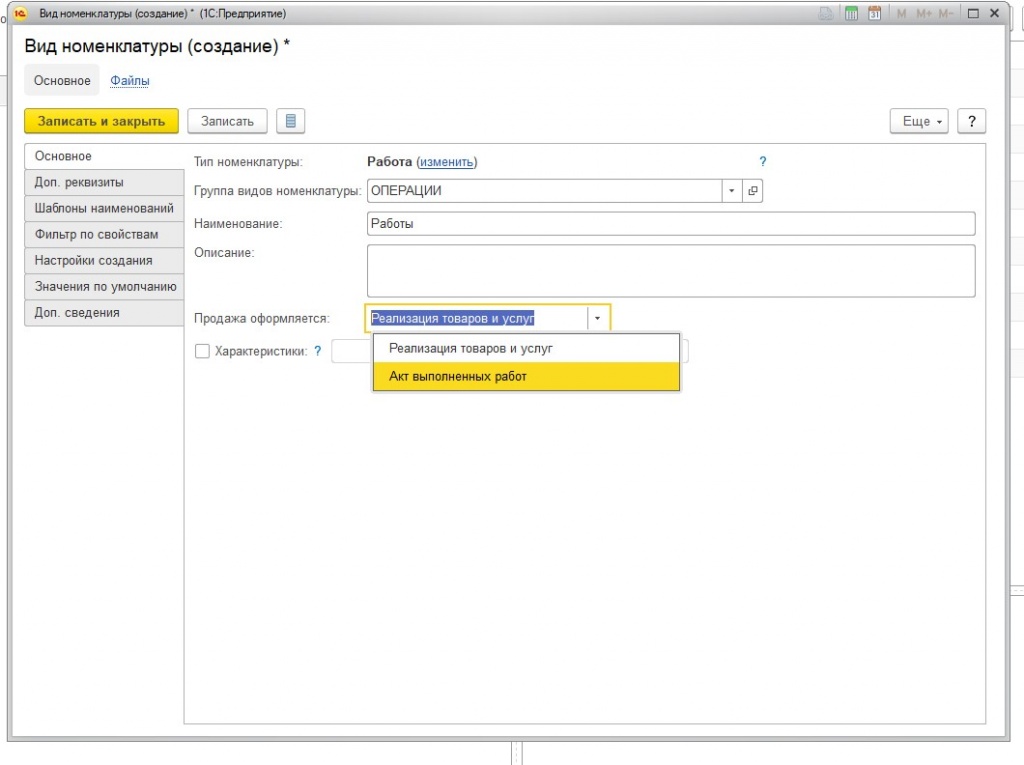Enable the Характеристики checkbox
Image resolution: width=1024 pixels, height=765 pixels.
(x=202, y=351)
